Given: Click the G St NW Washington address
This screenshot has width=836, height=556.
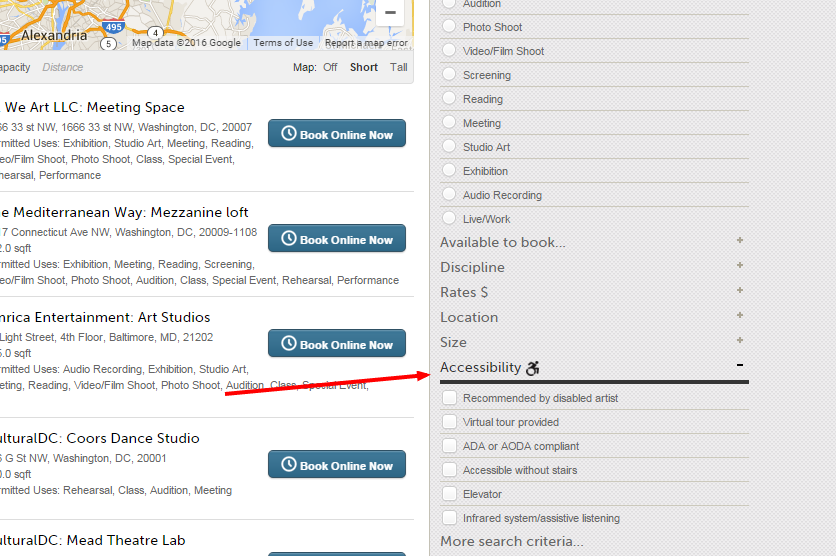Looking at the screenshot, I should 83,458.
